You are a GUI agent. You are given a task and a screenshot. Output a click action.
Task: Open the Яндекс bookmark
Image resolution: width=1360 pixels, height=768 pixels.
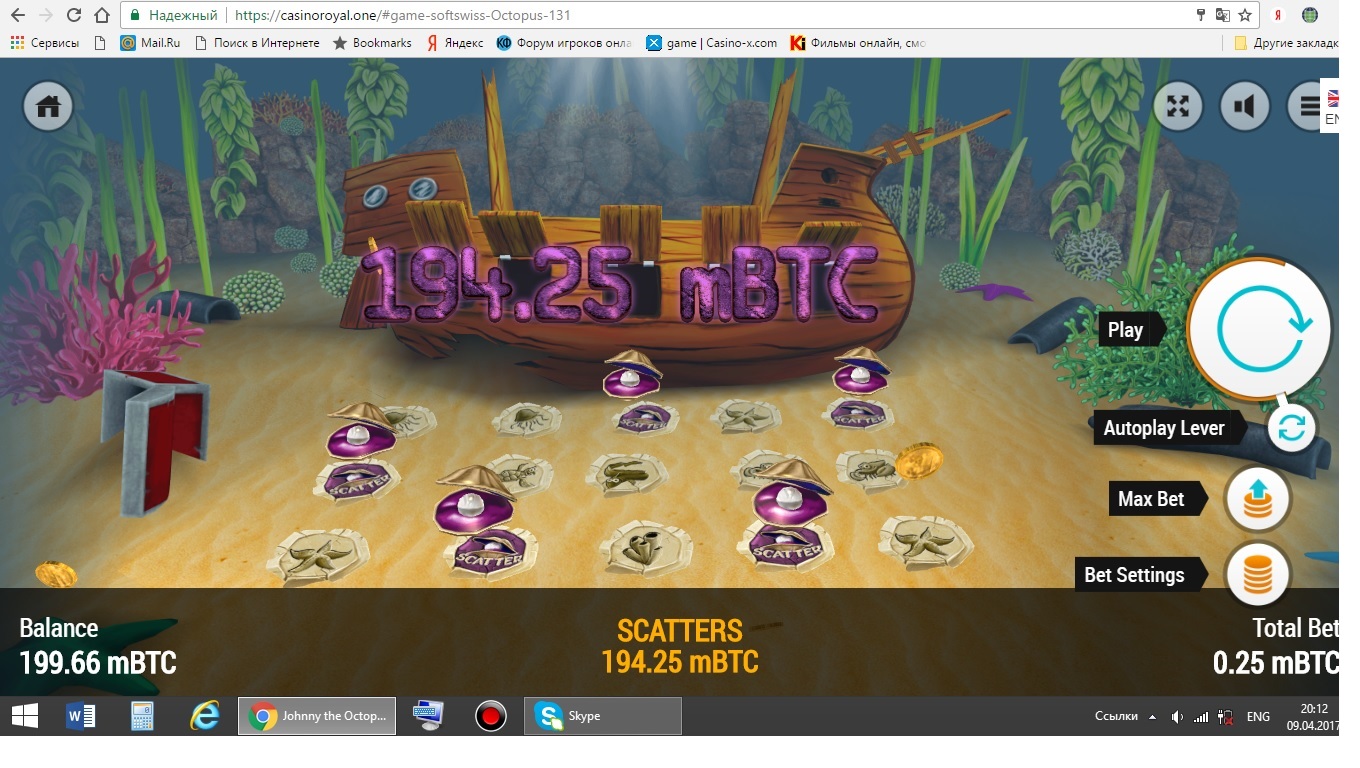pyautogui.click(x=455, y=43)
